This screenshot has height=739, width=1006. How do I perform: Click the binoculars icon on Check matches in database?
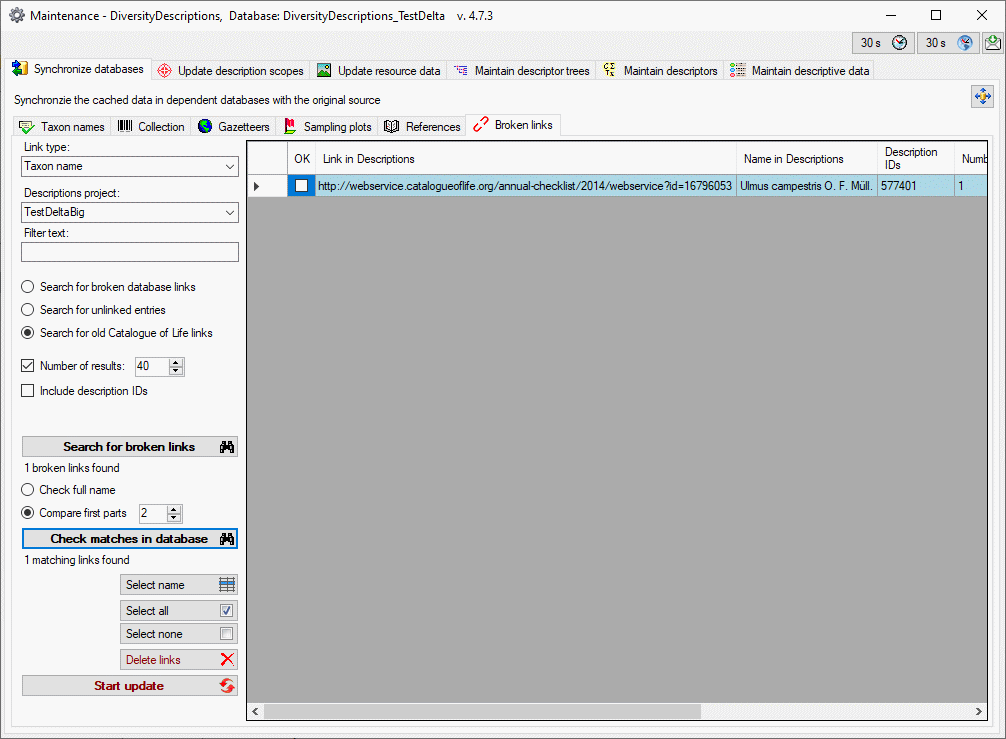pyautogui.click(x=226, y=539)
